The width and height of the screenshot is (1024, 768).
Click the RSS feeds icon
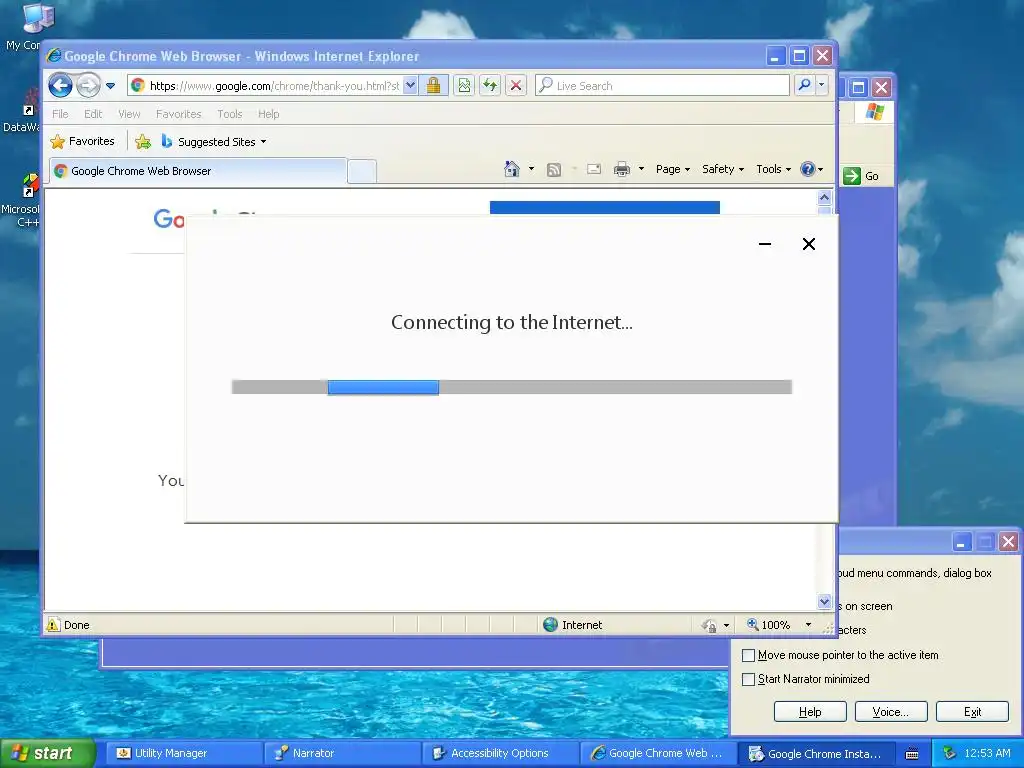tap(554, 170)
